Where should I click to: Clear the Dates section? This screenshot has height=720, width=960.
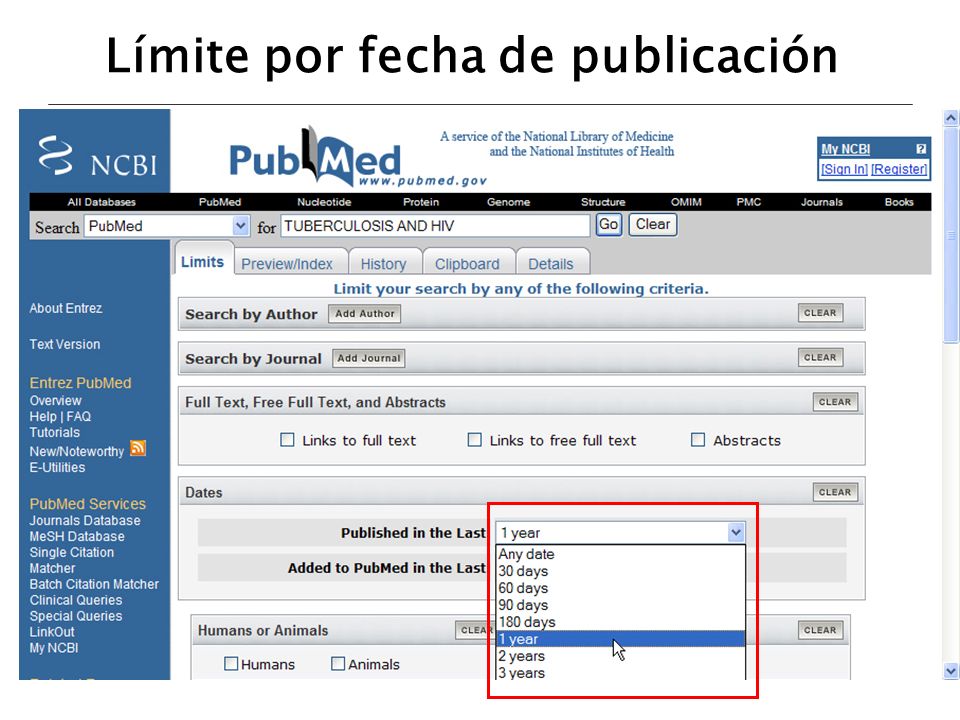[834, 492]
